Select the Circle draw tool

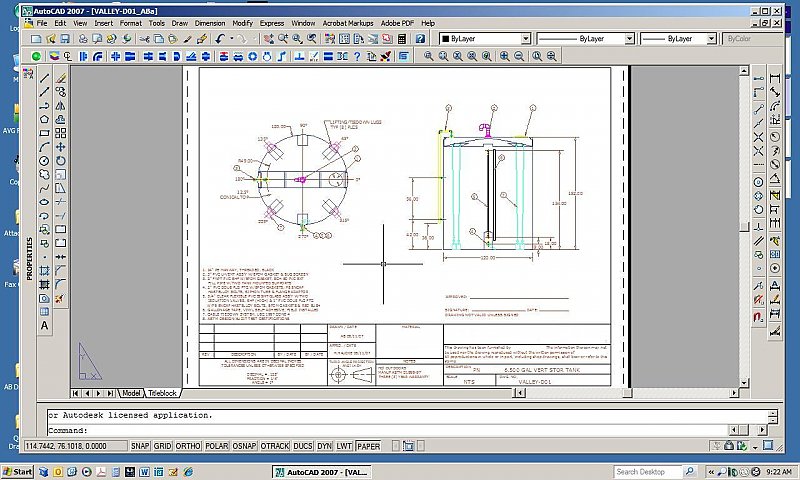[x=45, y=160]
